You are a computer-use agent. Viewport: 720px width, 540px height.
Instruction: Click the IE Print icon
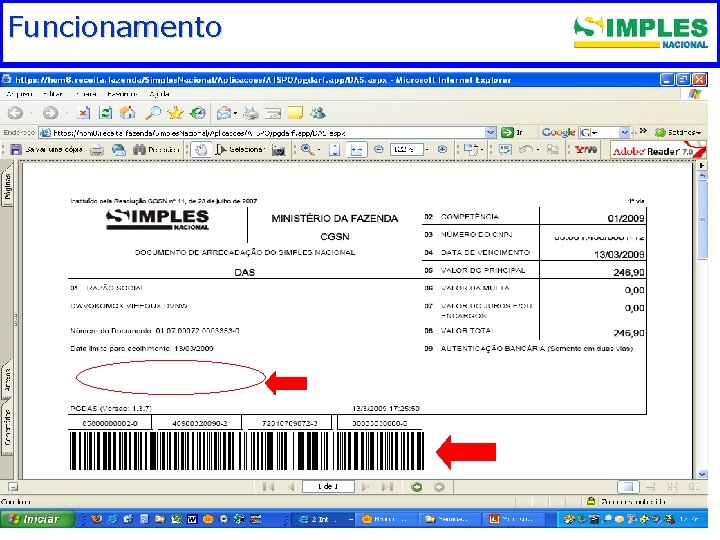pos(251,112)
